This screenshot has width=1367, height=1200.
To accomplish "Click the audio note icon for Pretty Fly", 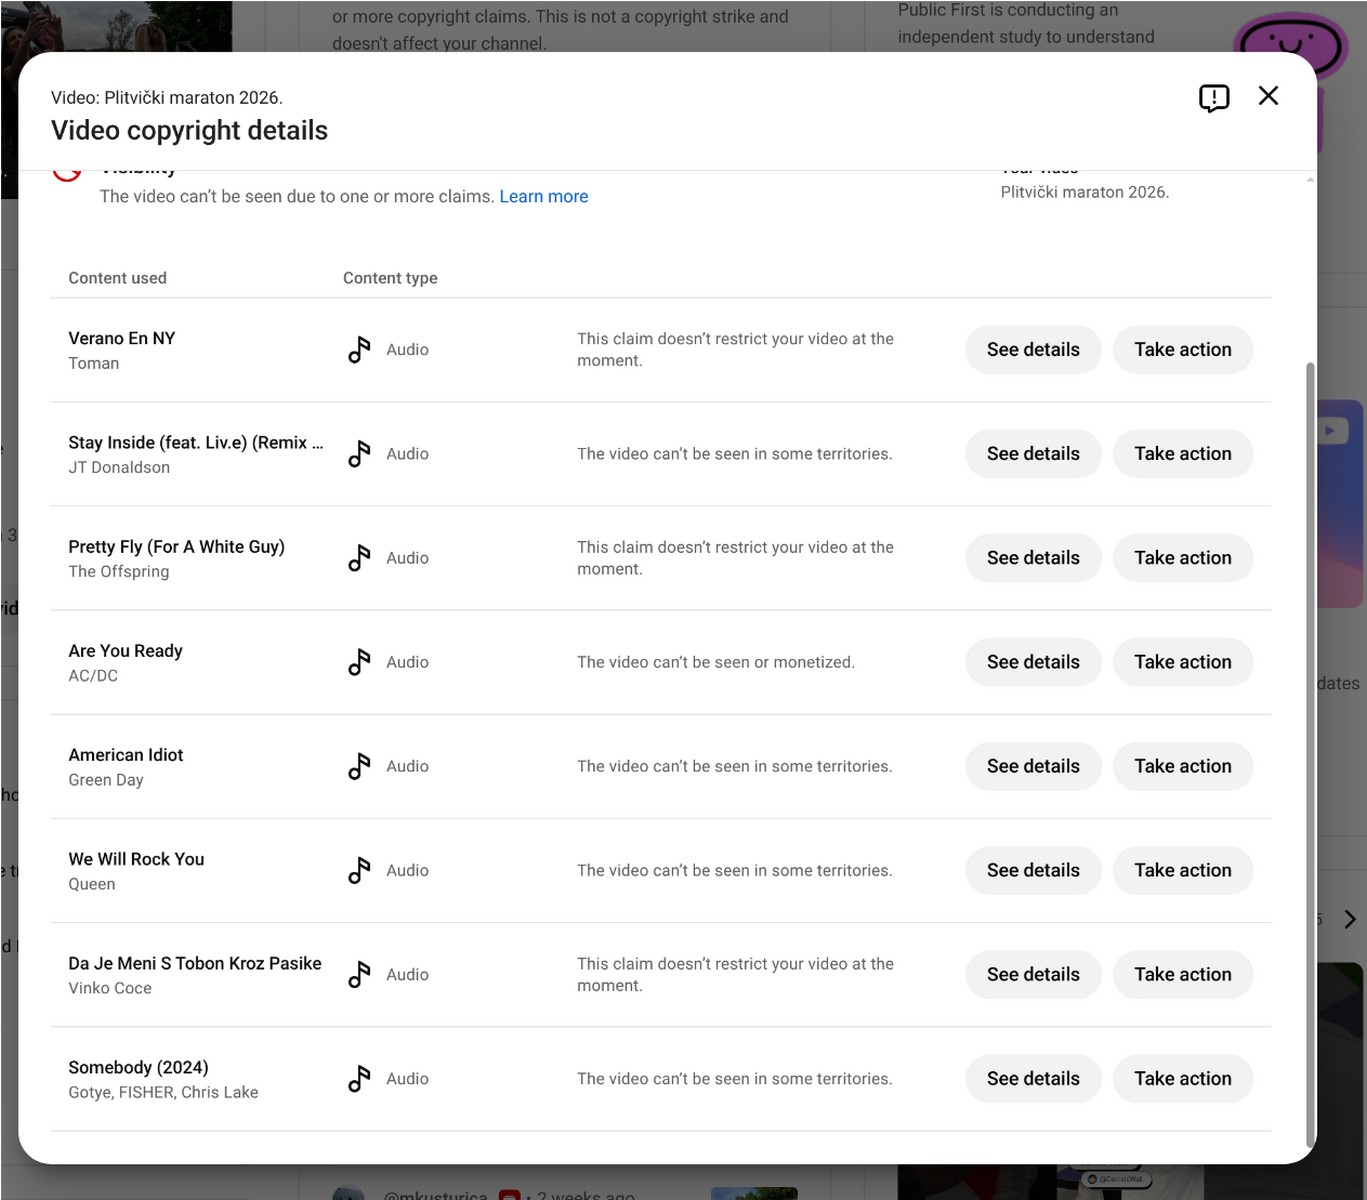I will 359,558.
